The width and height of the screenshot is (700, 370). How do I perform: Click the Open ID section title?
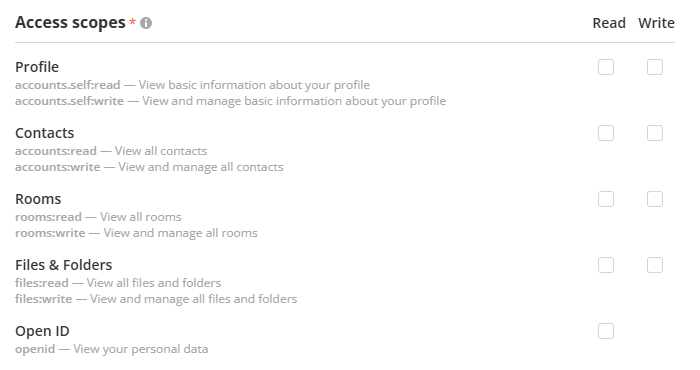42,331
